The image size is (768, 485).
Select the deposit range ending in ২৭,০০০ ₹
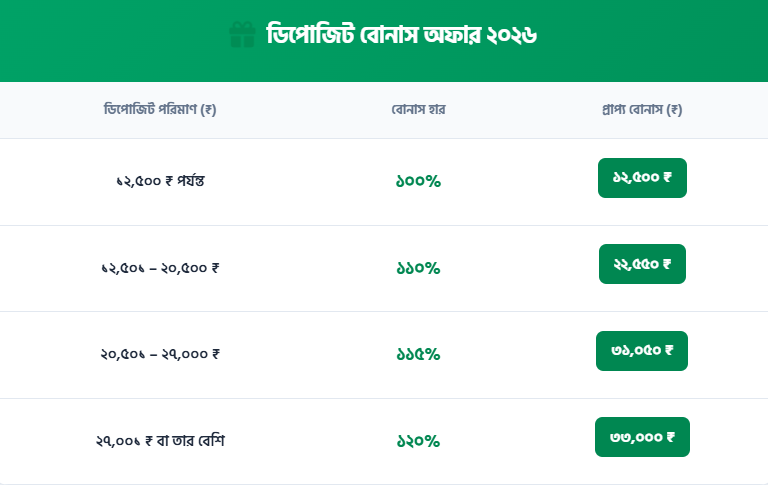[x=160, y=354]
